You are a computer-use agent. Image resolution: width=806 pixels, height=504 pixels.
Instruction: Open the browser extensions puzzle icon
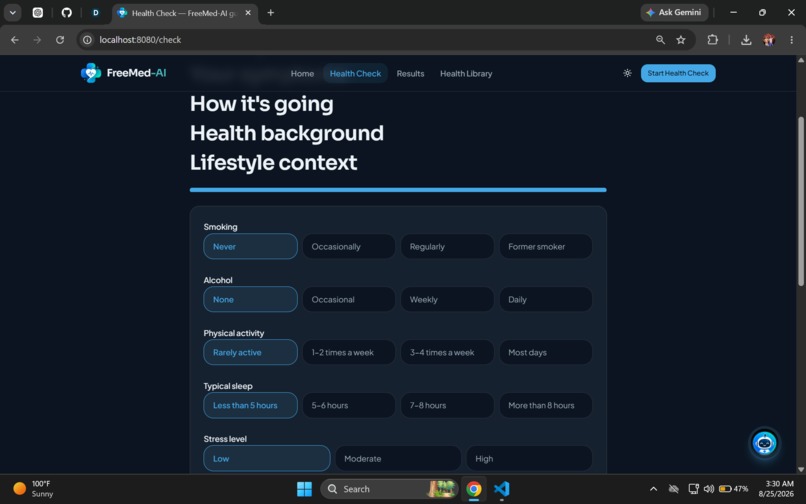pyautogui.click(x=712, y=40)
